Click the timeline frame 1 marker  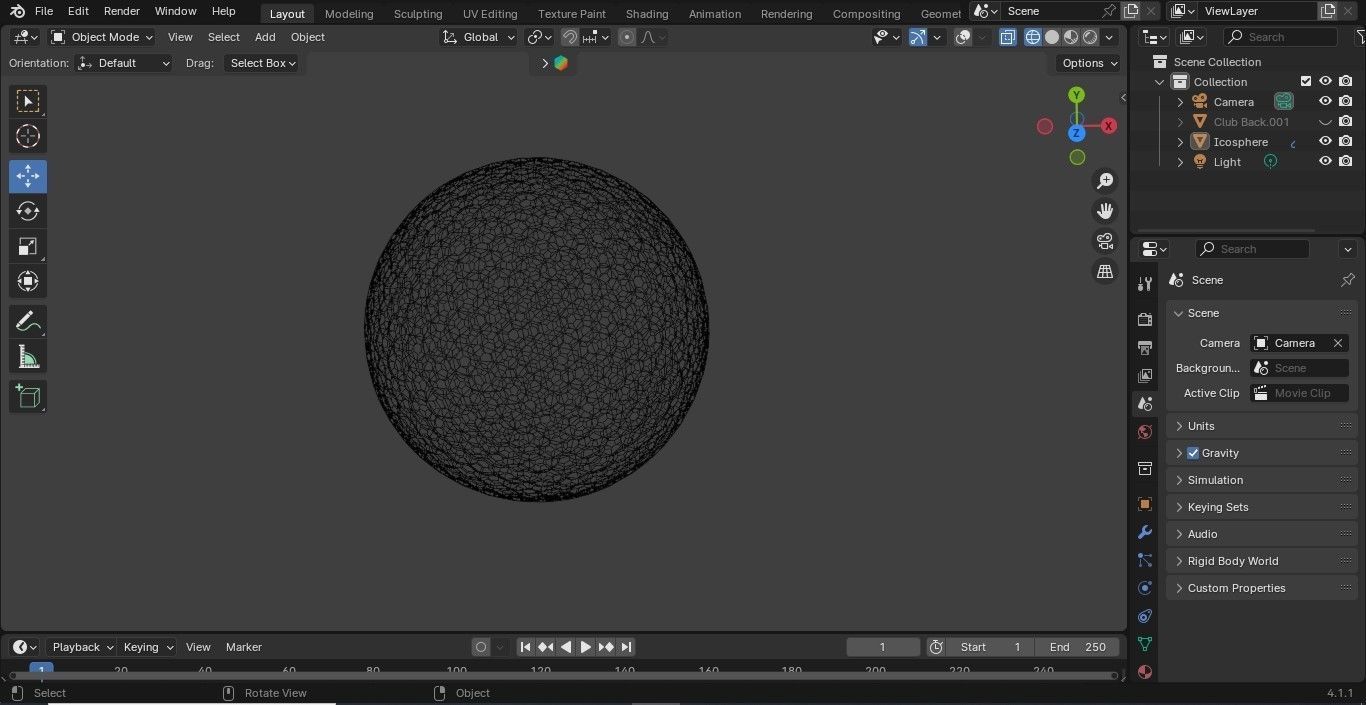tap(41, 669)
